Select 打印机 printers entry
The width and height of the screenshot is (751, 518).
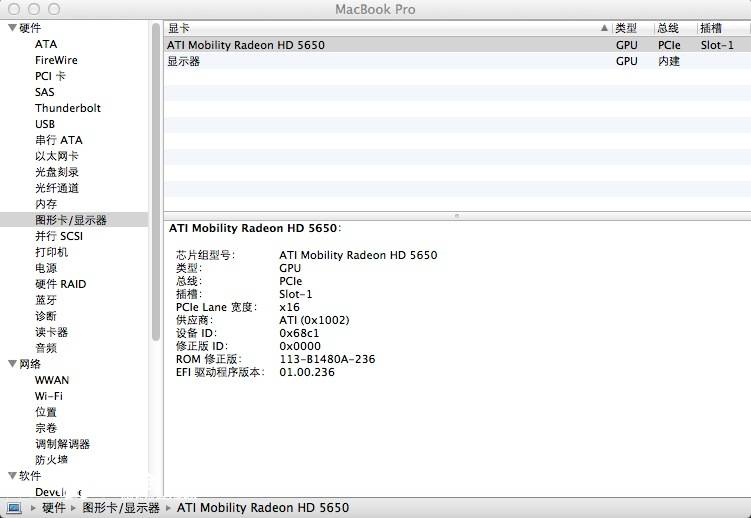point(51,252)
